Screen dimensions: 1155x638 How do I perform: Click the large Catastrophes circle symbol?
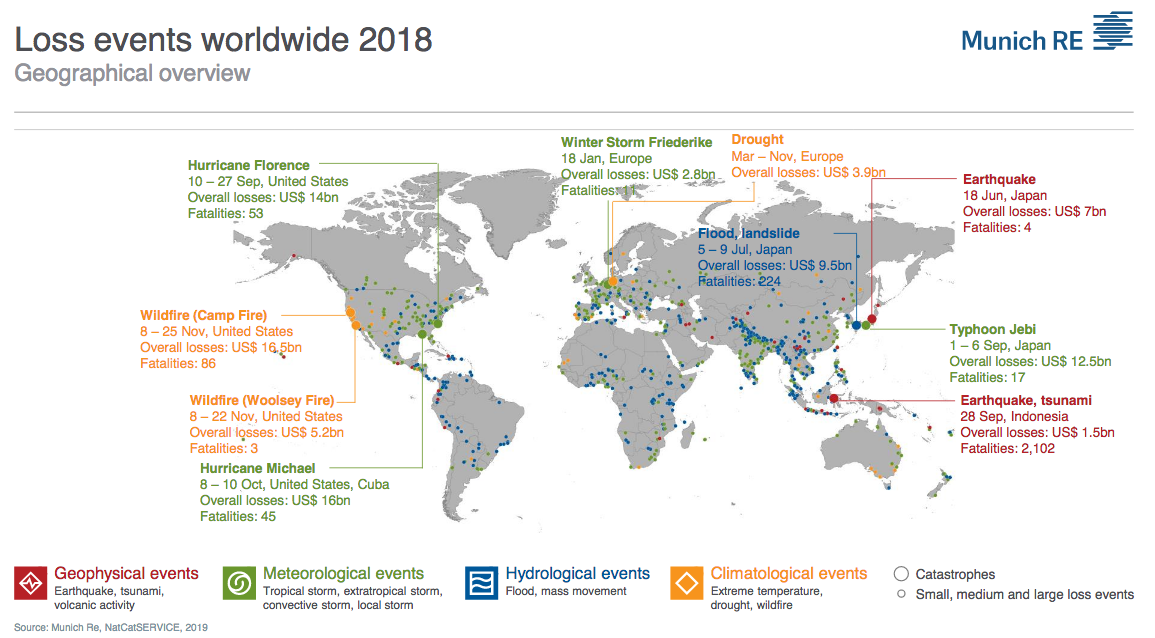point(901,574)
